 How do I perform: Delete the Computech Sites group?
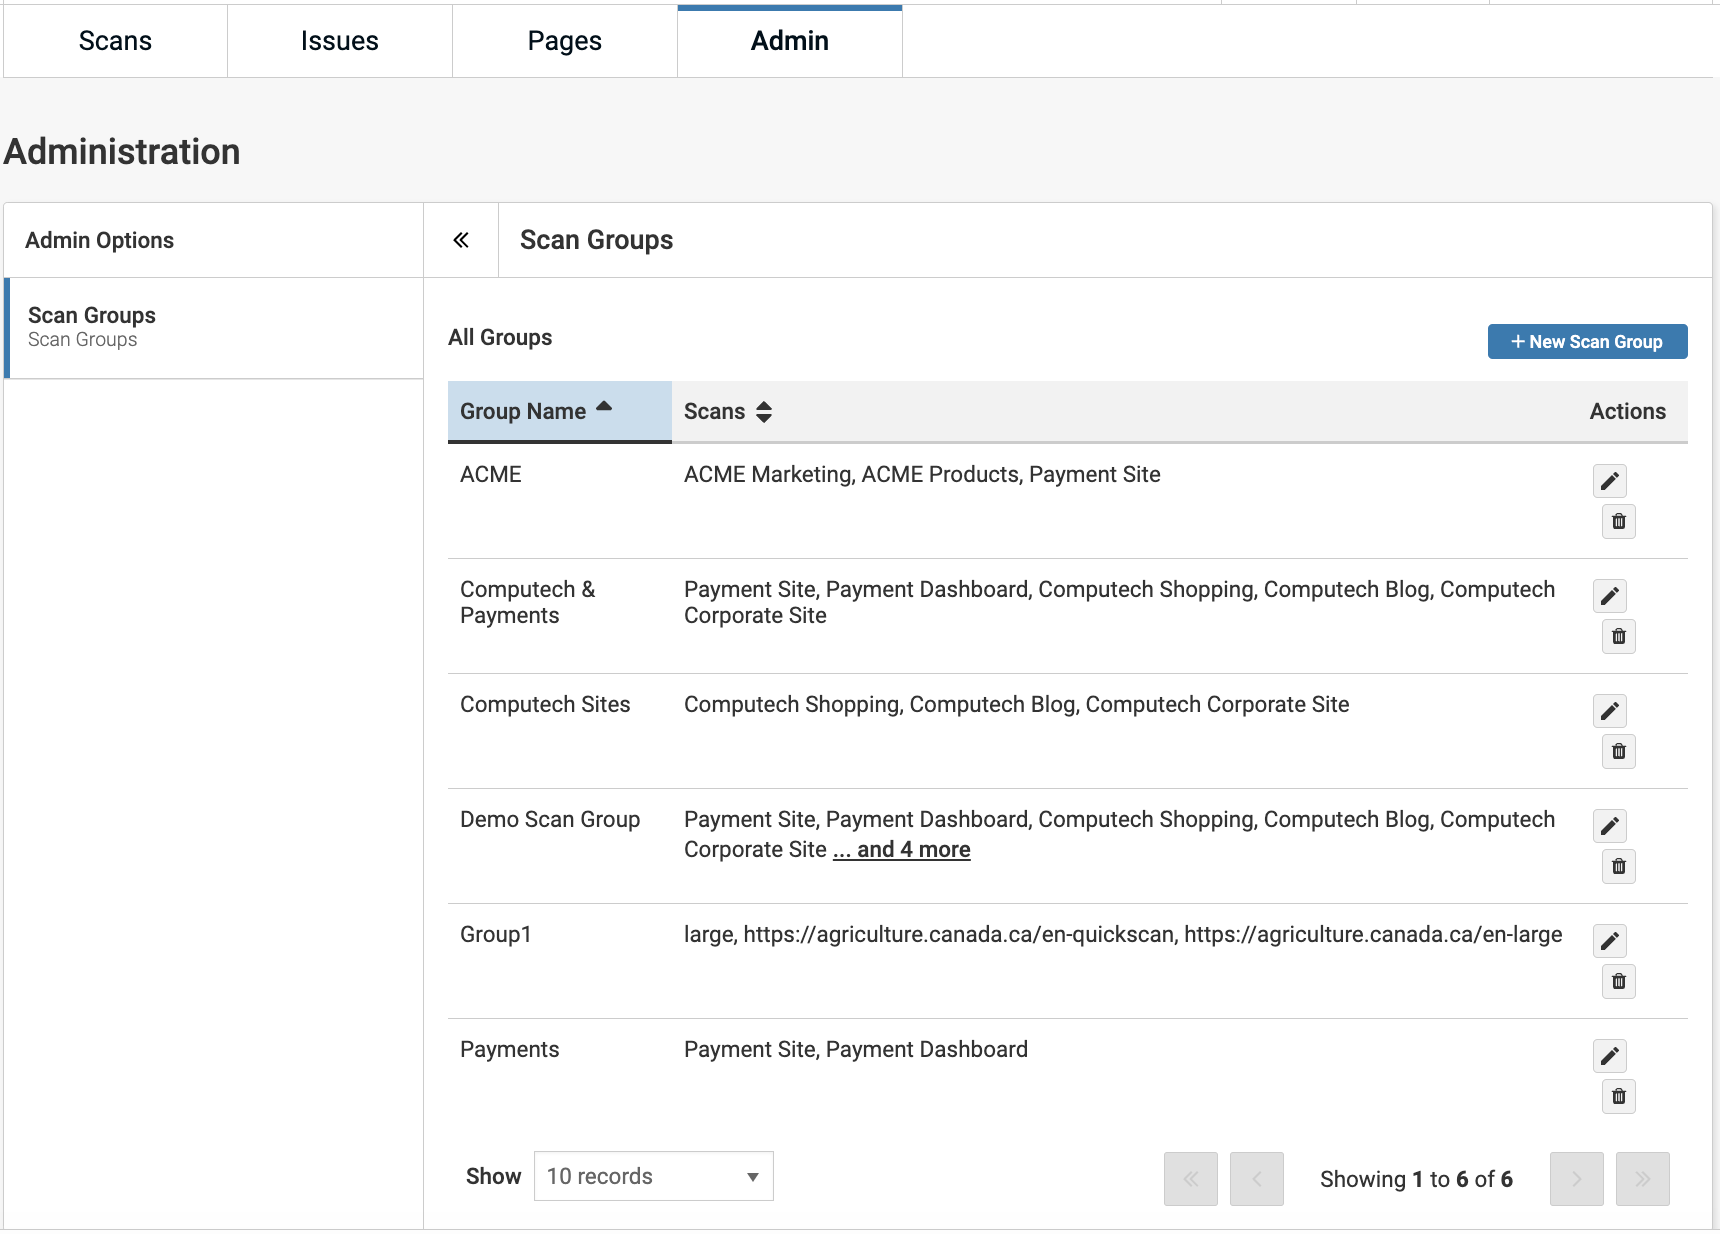pyautogui.click(x=1618, y=752)
